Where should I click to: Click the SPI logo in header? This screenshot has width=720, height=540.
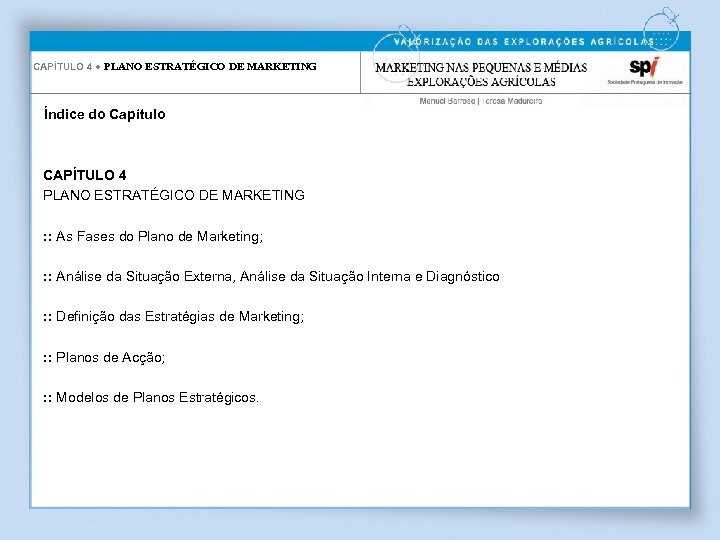point(644,67)
